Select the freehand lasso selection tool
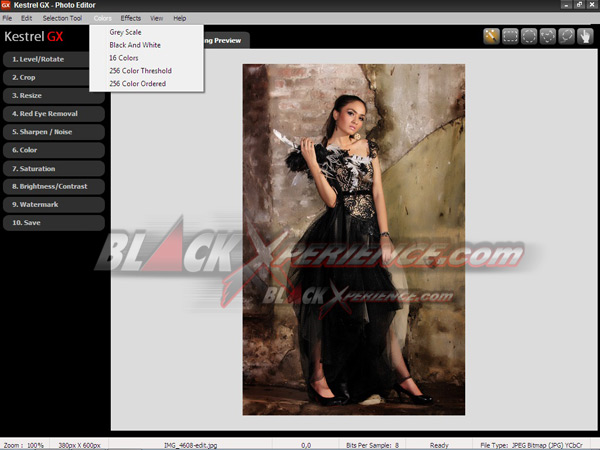Viewport: 600px width, 450px height. tap(566, 37)
